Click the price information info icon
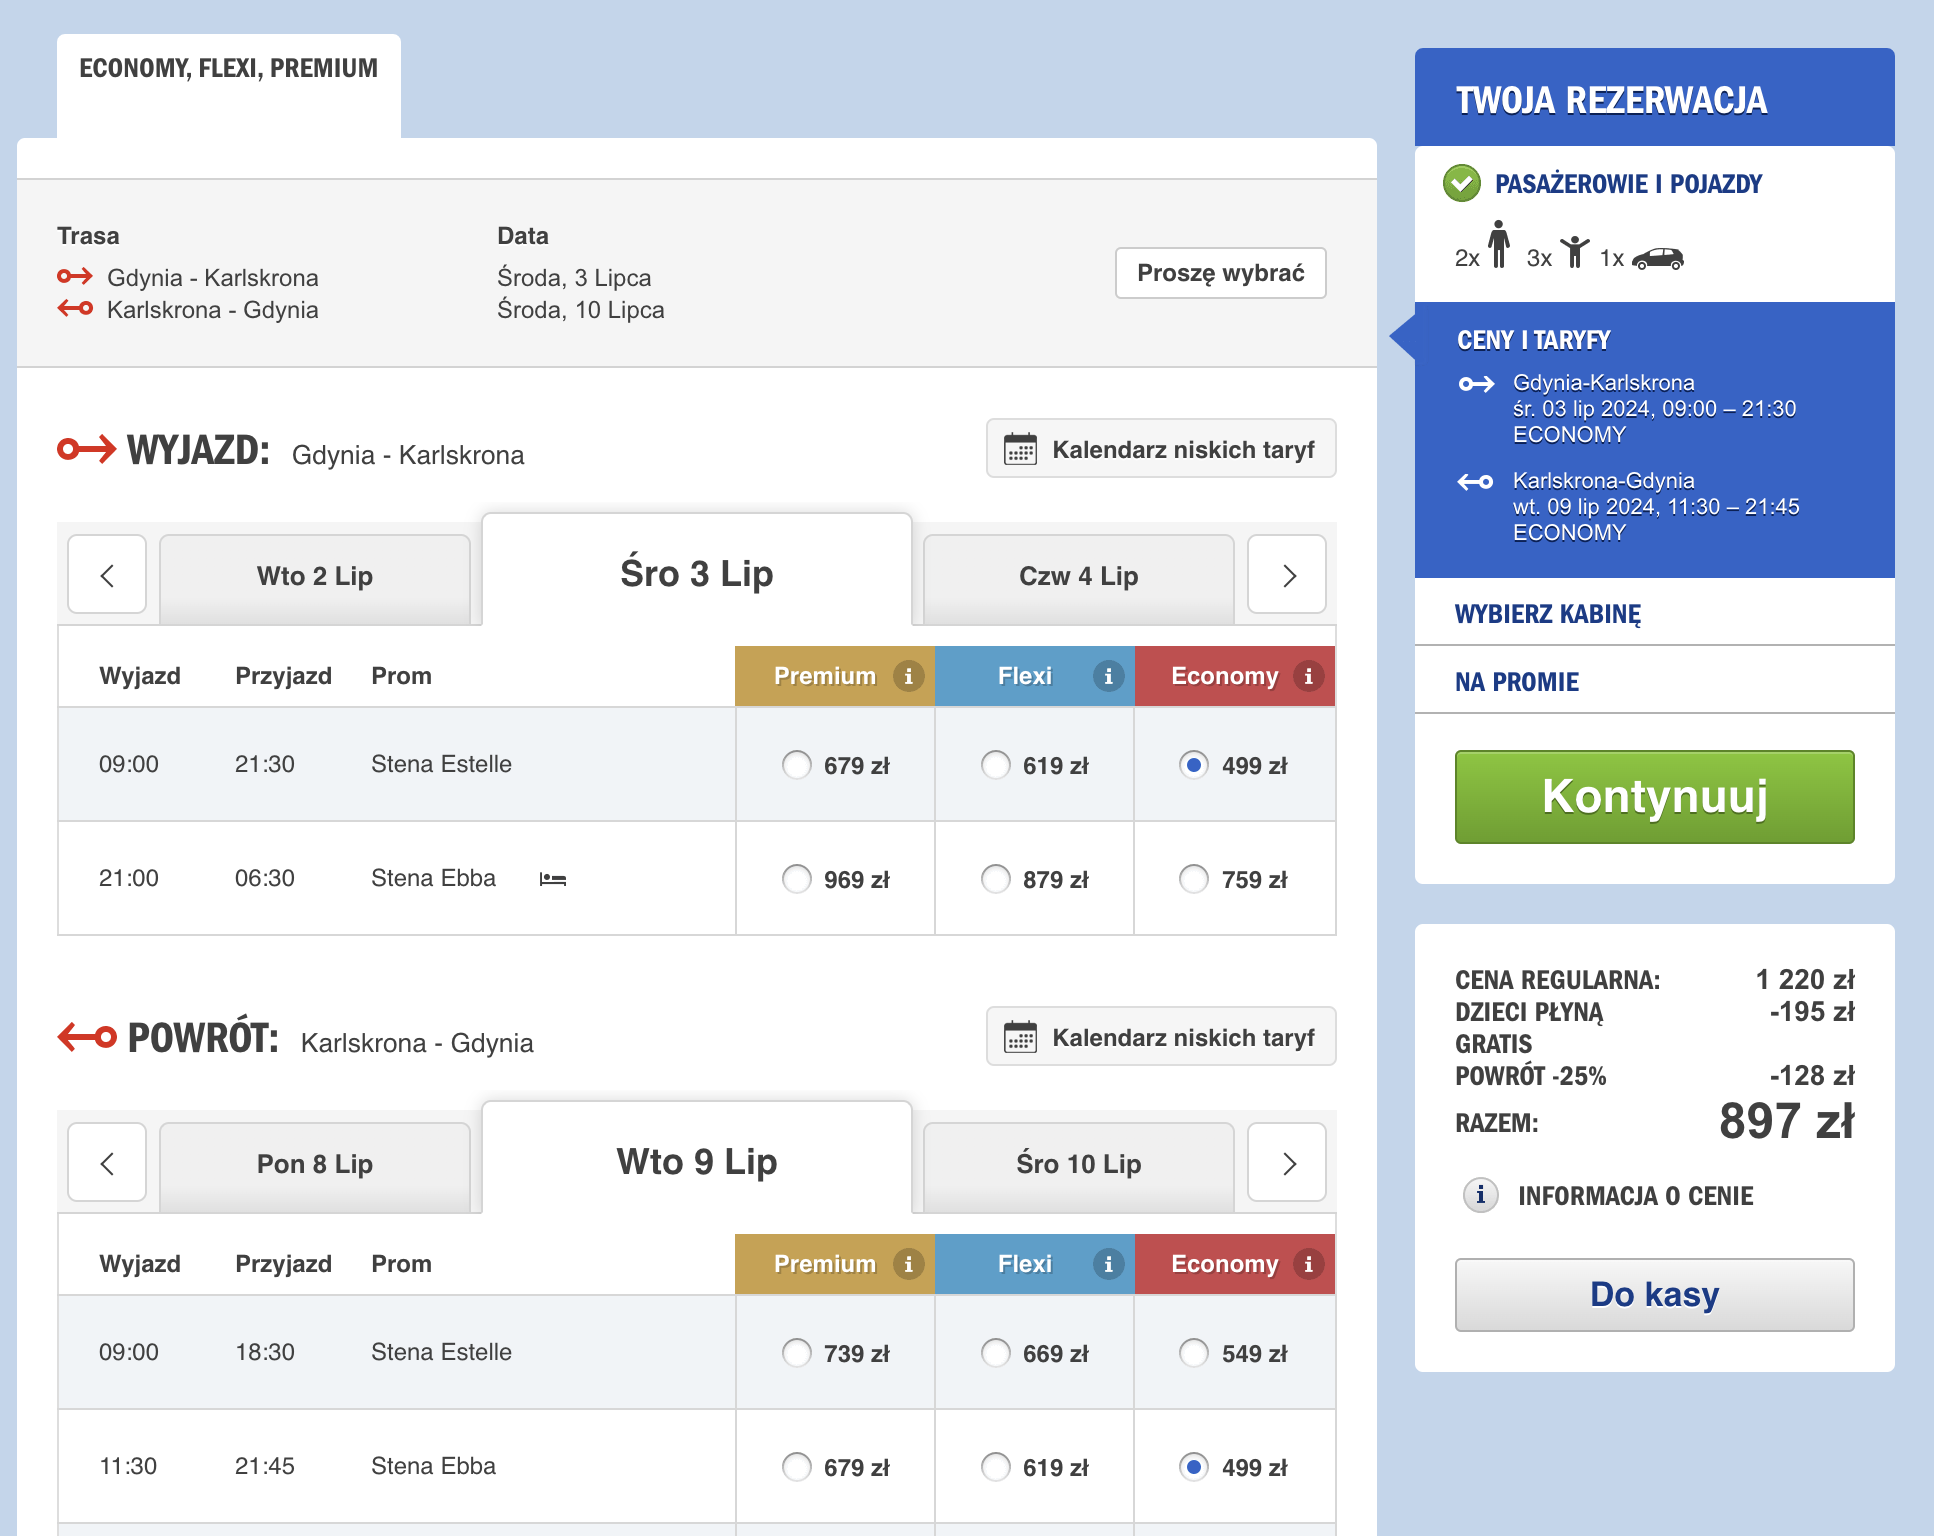1934x1536 pixels. 1480,1195
